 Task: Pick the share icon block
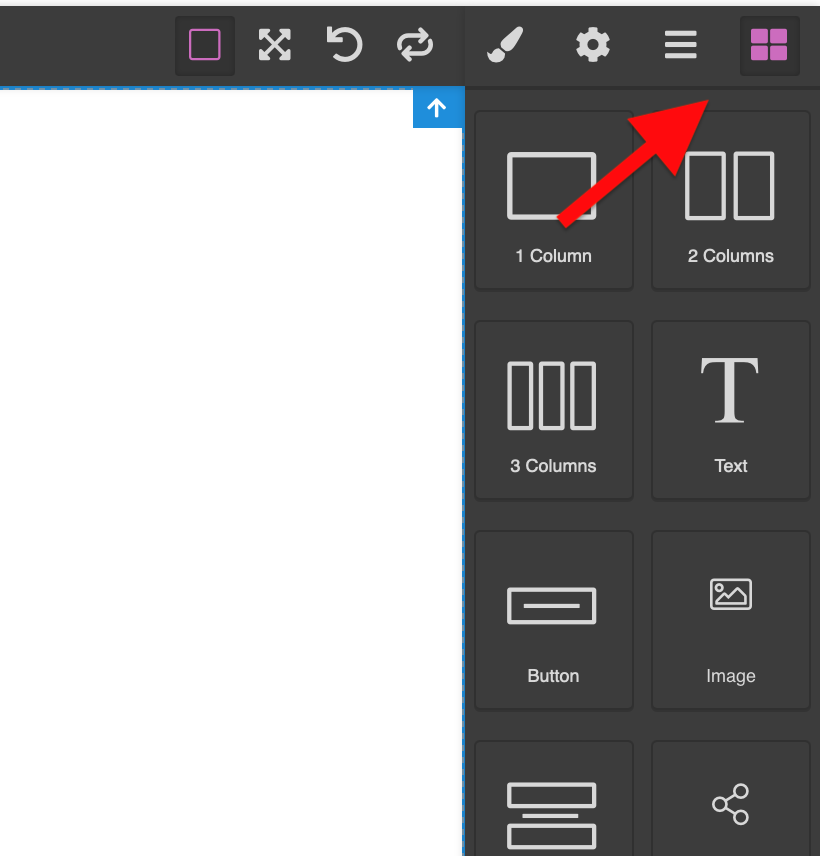pos(730,799)
